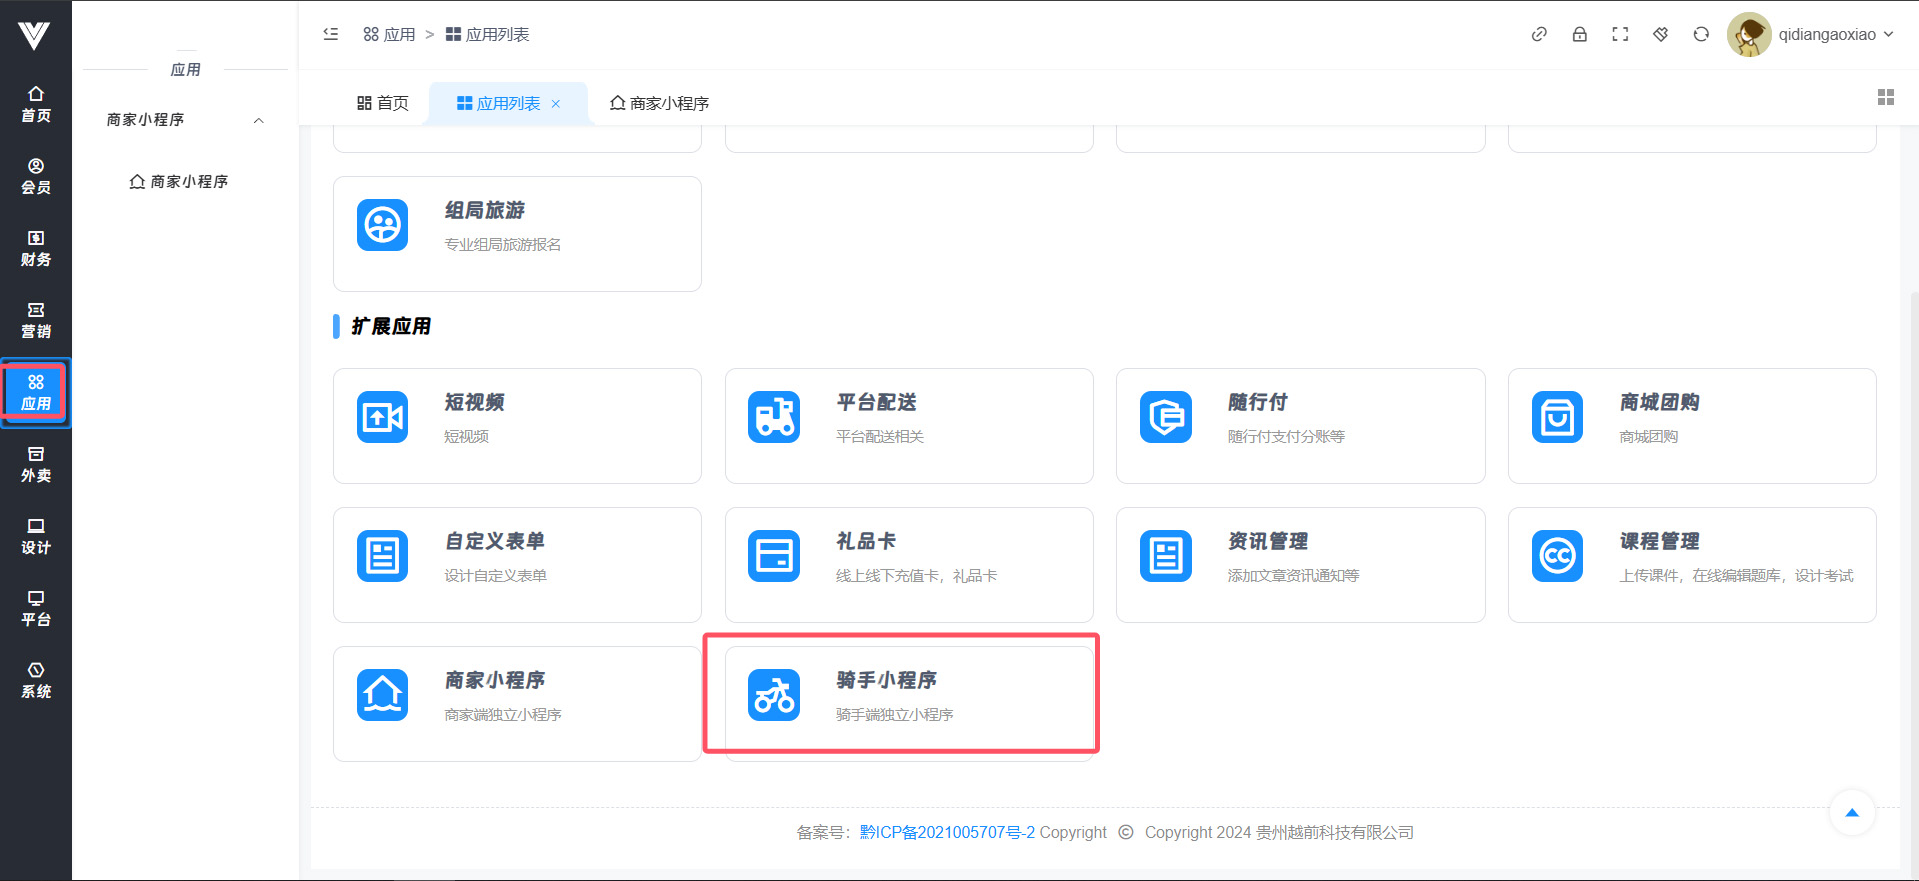Collapse the sidebar menu toggle icon
Image resolution: width=1919 pixels, height=881 pixels.
pyautogui.click(x=331, y=34)
